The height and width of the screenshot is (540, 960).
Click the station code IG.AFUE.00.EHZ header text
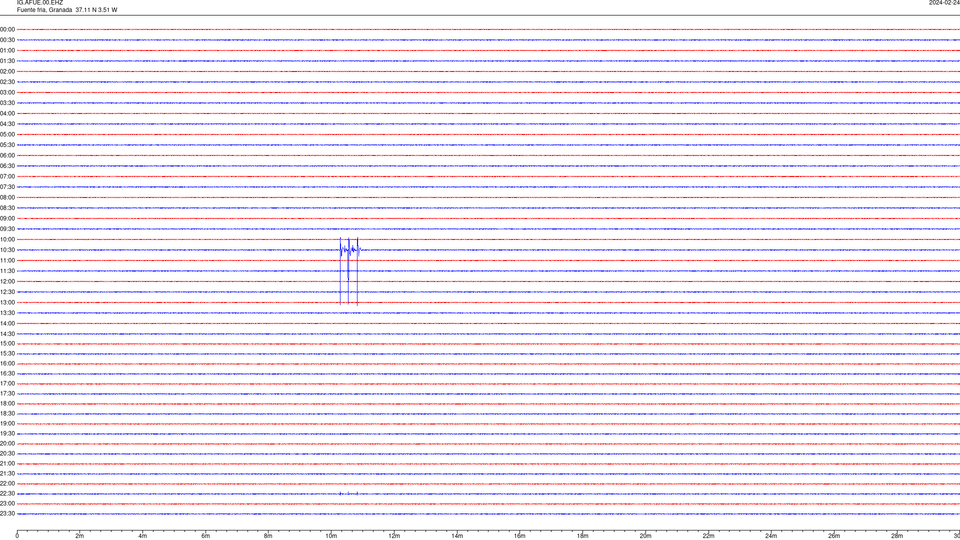(40, 2)
